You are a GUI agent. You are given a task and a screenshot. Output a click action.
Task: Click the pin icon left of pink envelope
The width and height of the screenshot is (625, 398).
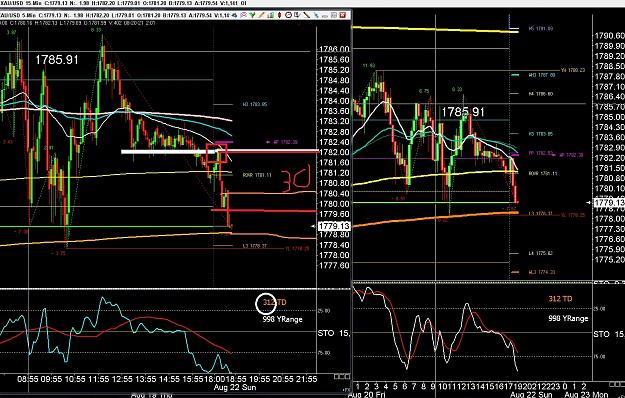[x=234, y=15]
